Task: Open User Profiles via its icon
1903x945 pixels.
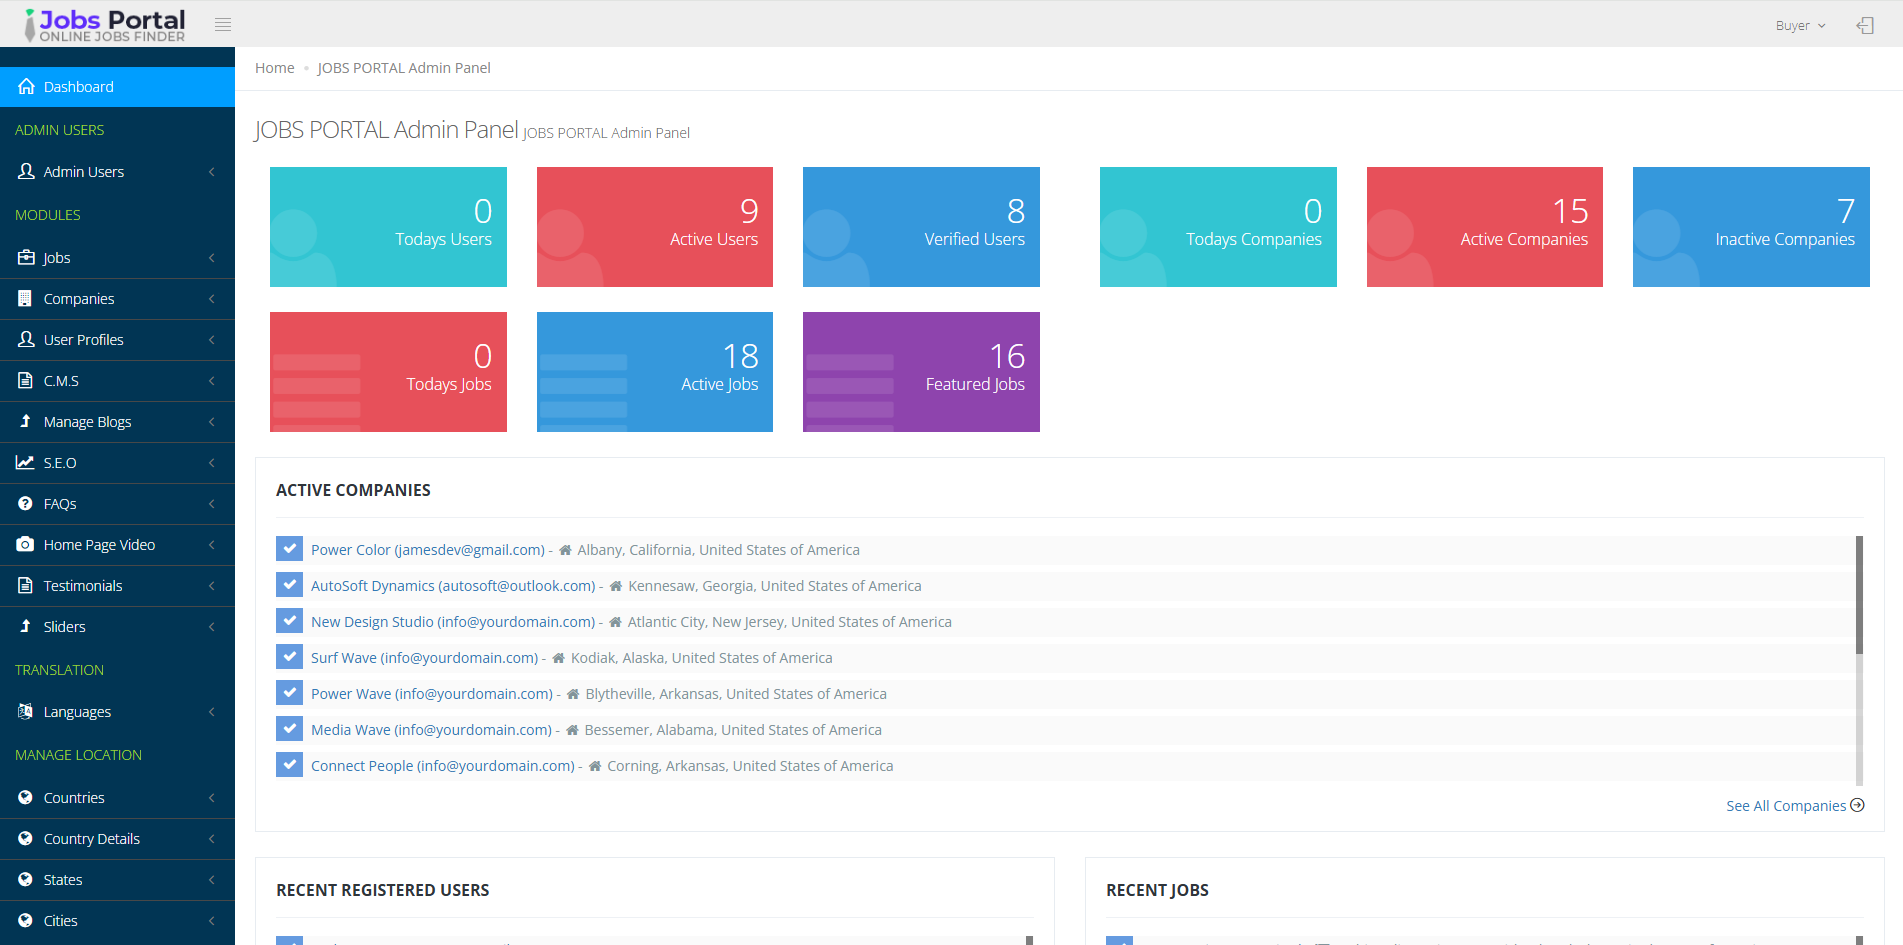Action: 26,339
